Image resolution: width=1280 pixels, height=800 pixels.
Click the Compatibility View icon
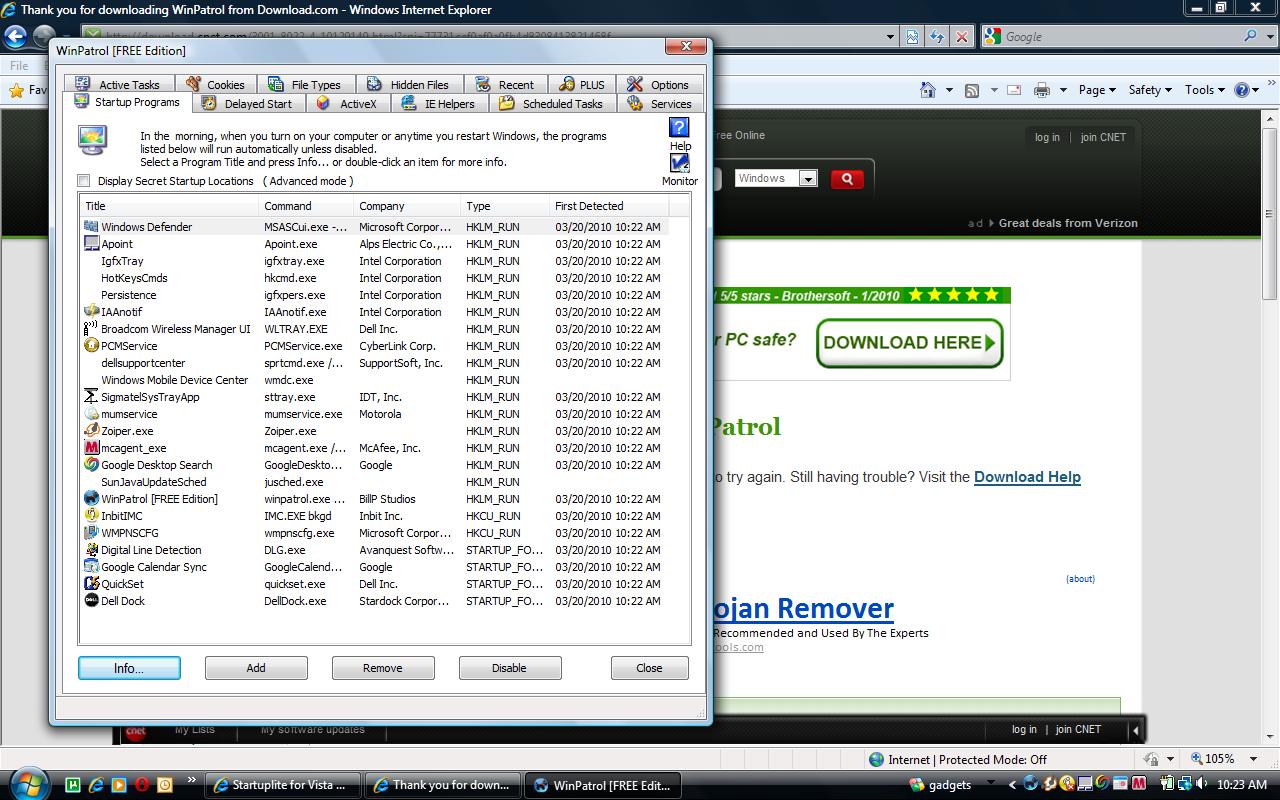pos(913,37)
